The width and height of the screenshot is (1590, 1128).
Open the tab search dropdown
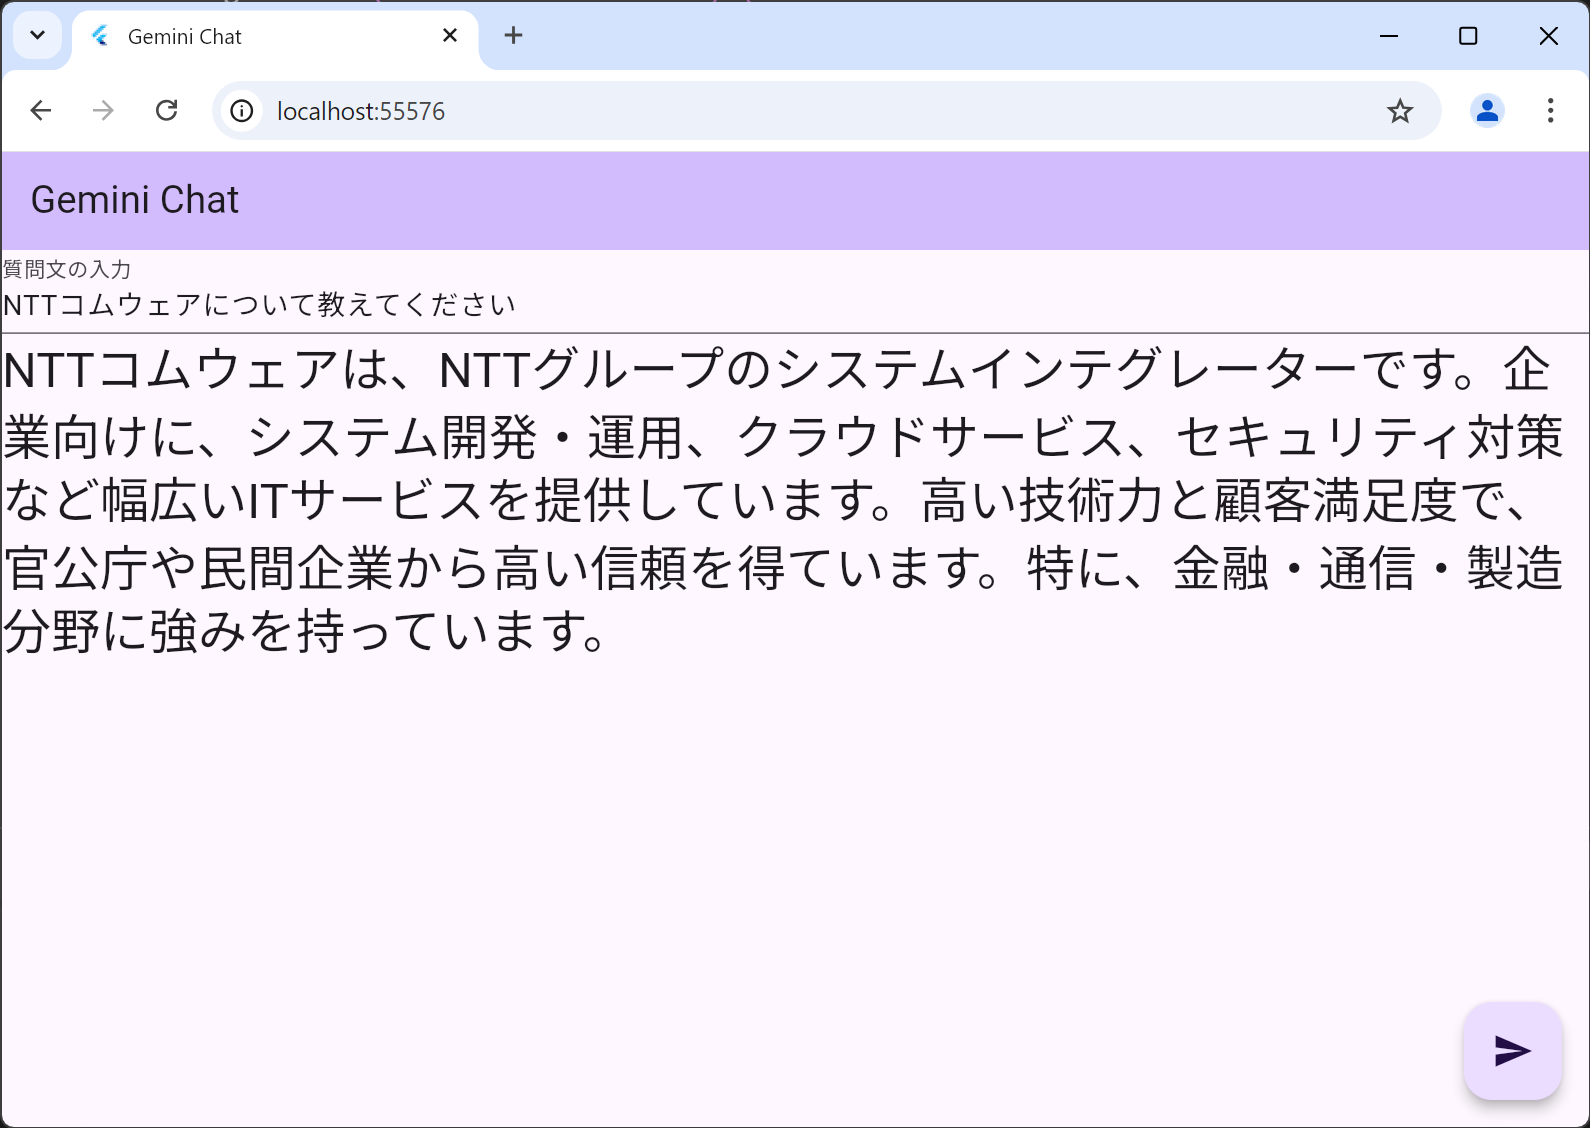38,36
